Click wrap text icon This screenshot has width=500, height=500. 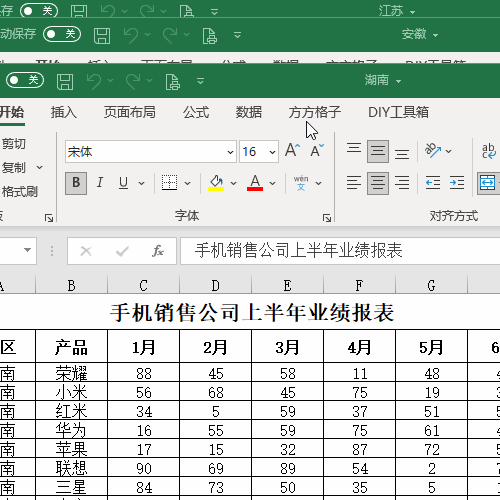[489, 151]
